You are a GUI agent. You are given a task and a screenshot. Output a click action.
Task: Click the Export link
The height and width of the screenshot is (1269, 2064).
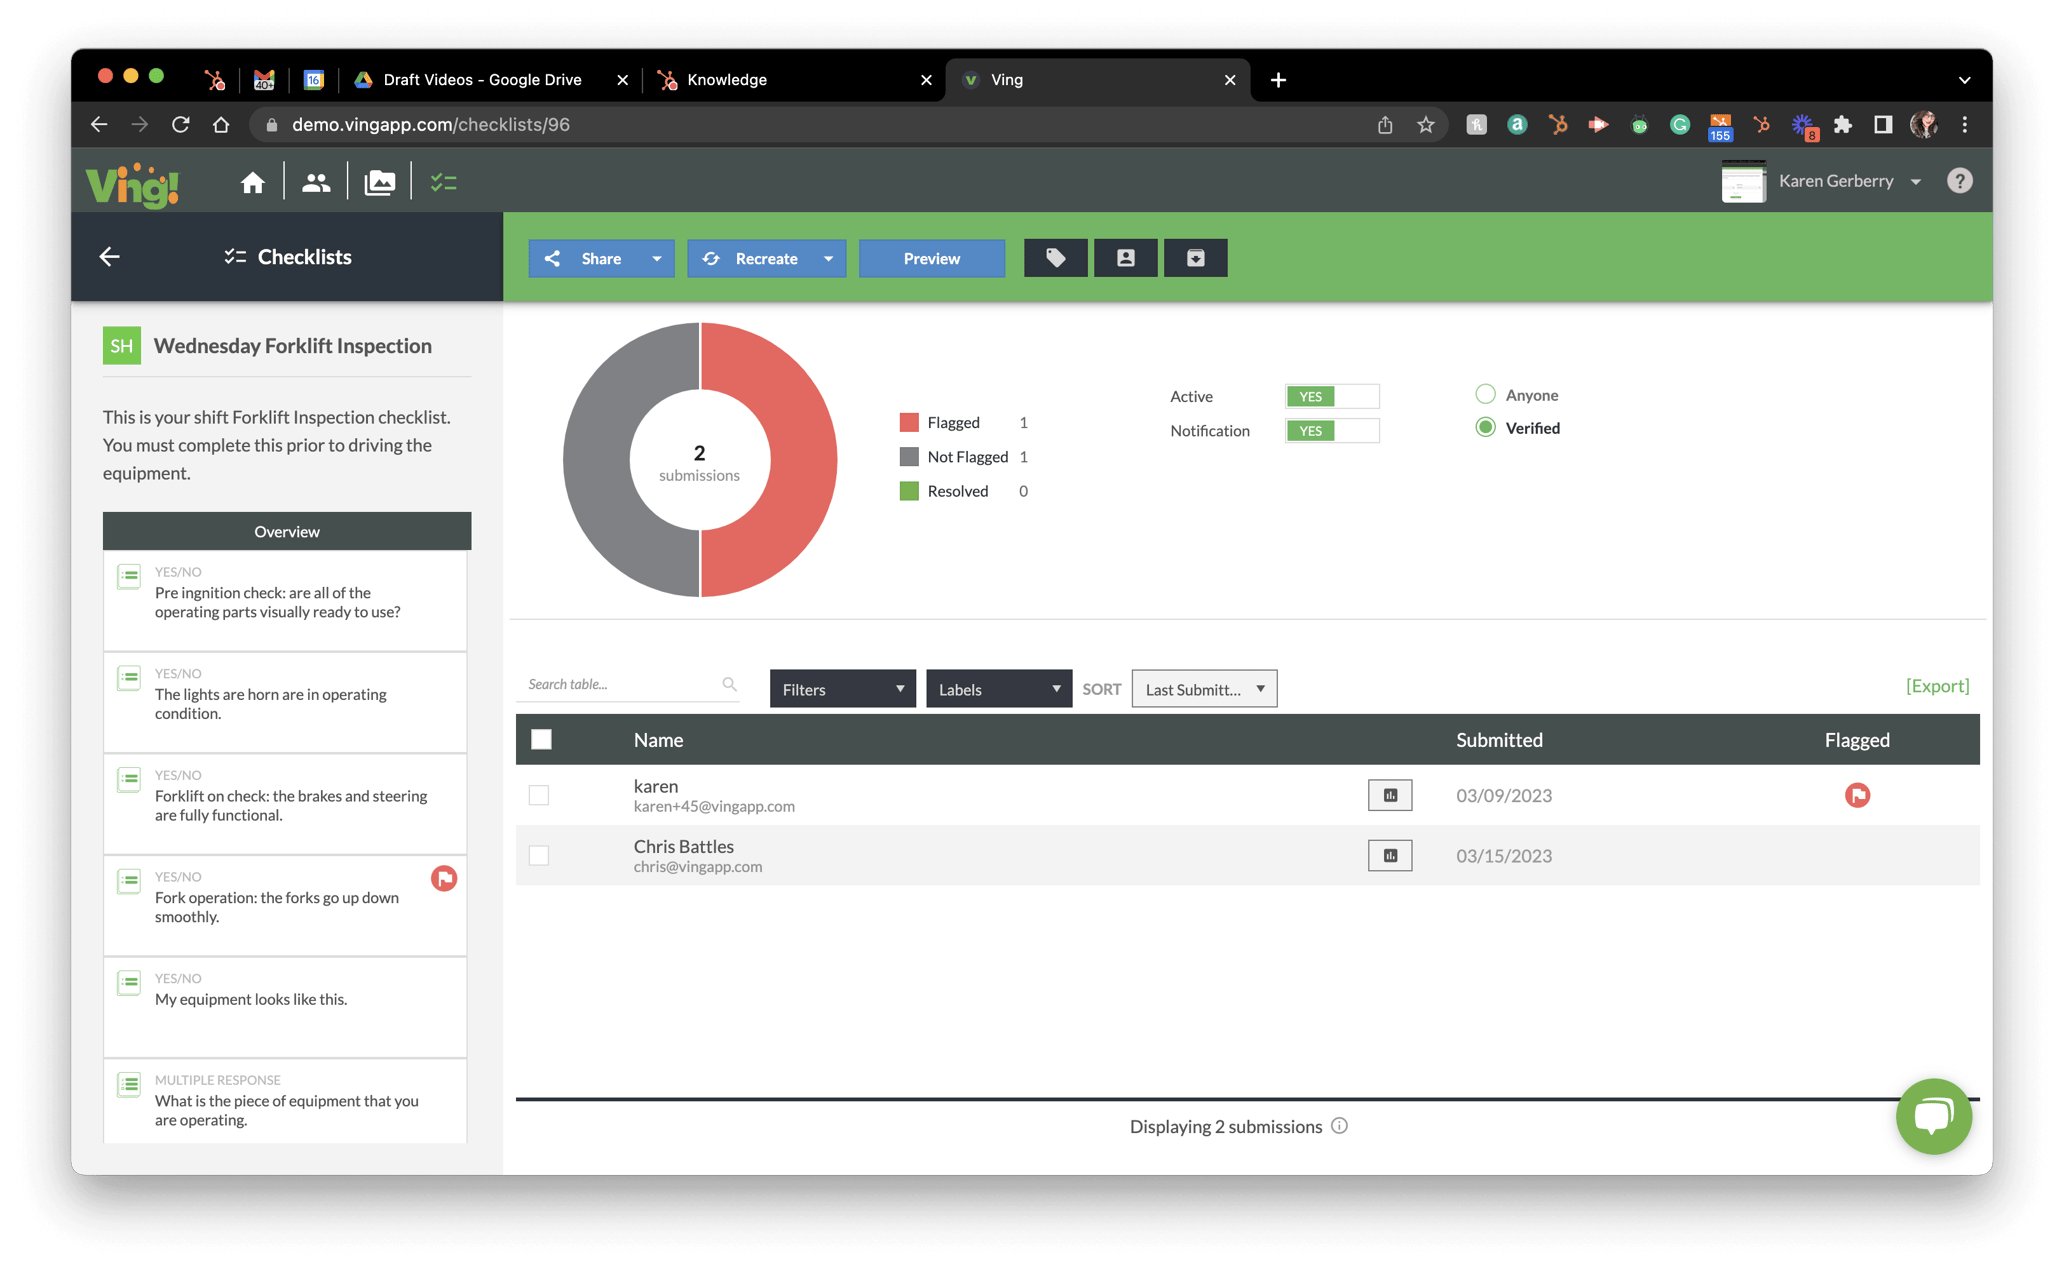click(1936, 685)
